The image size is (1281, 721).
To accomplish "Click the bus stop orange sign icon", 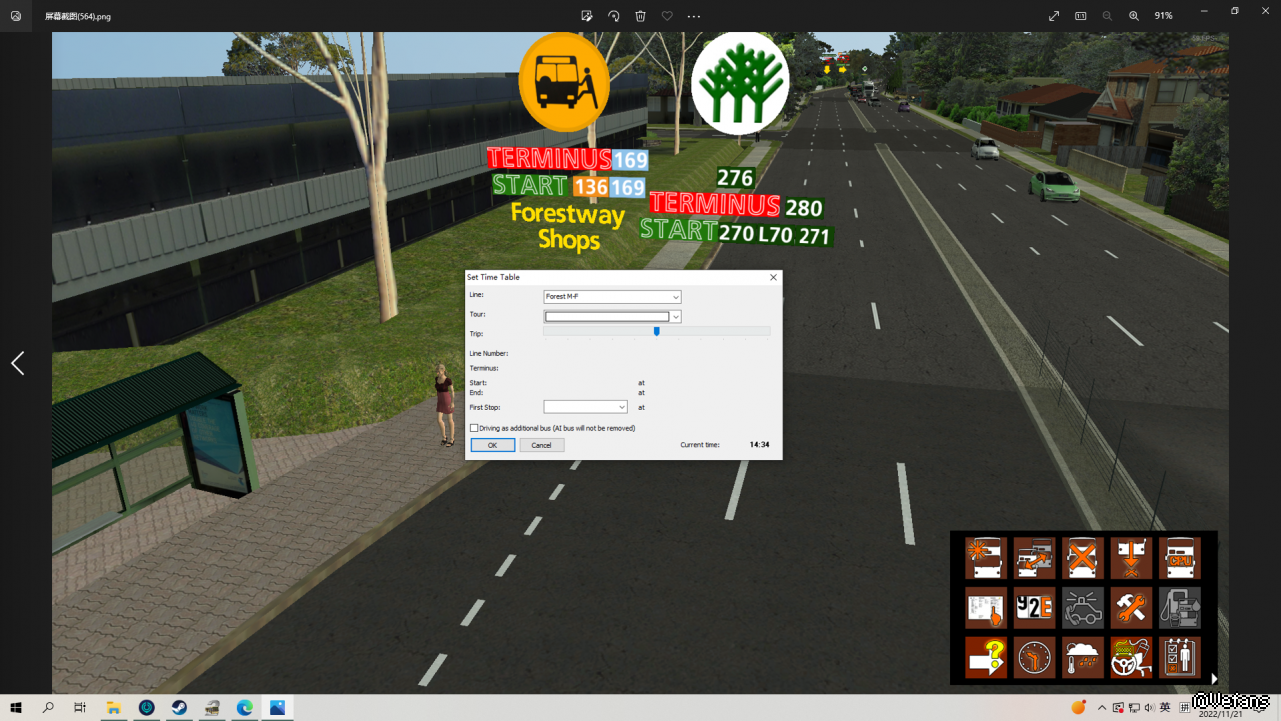I will pyautogui.click(x=564, y=82).
